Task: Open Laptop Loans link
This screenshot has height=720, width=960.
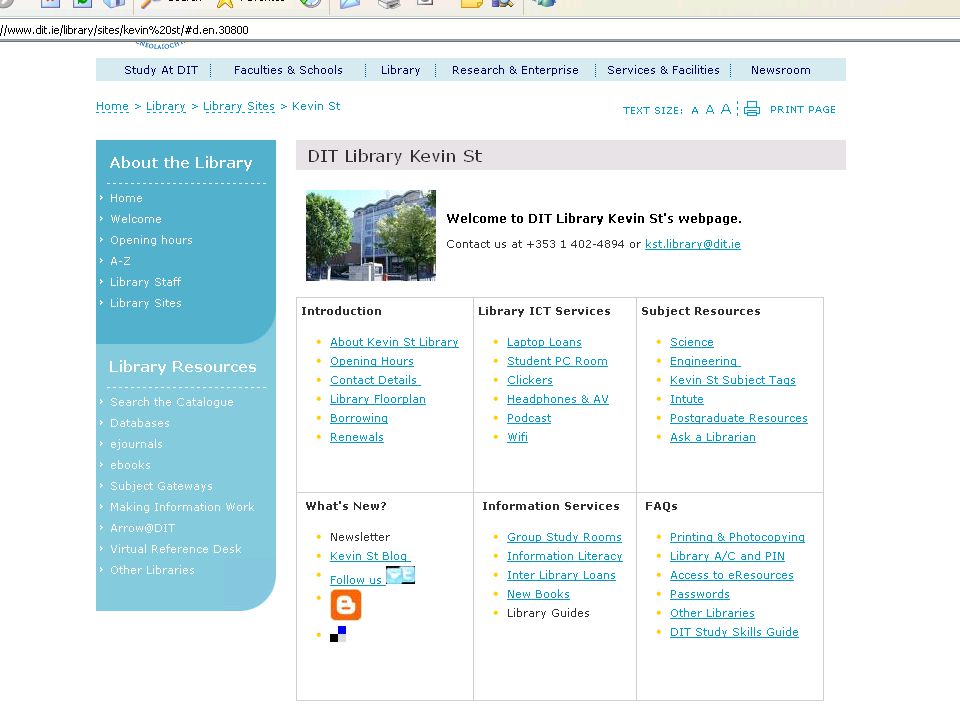Action: tap(544, 342)
